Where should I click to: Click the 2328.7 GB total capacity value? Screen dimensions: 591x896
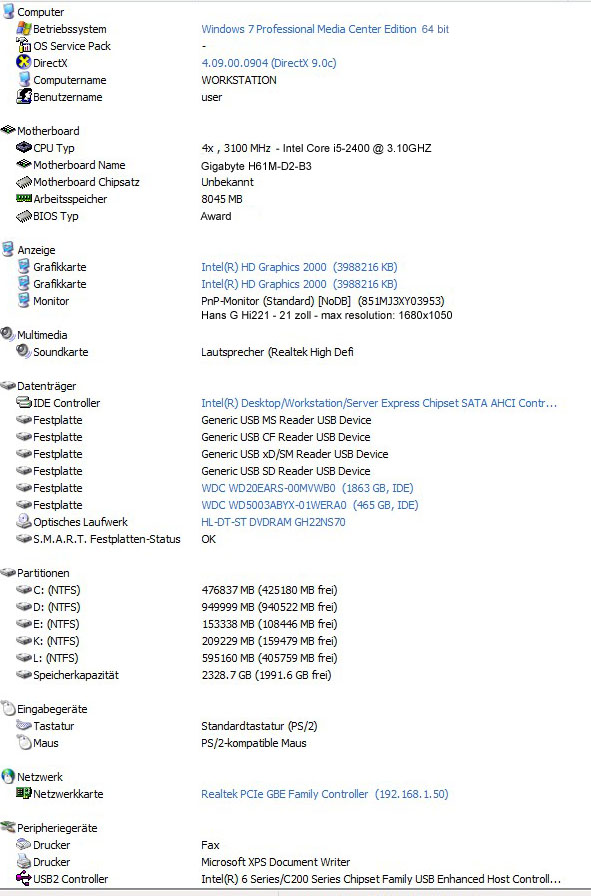pyautogui.click(x=266, y=675)
